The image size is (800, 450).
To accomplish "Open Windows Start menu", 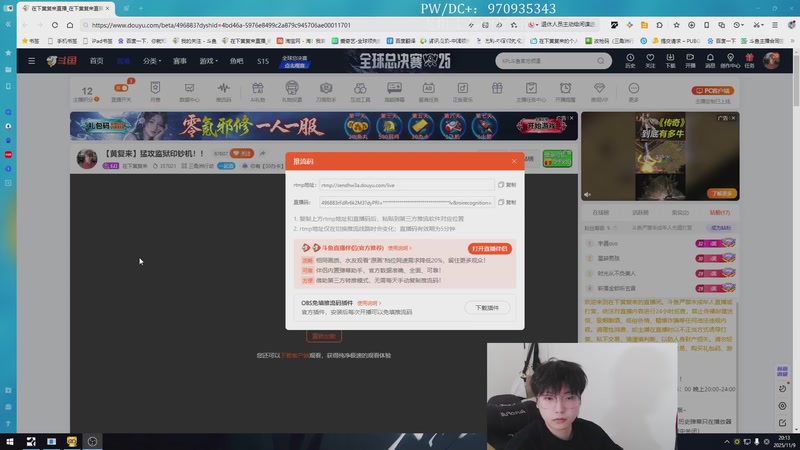I will (x=10, y=441).
